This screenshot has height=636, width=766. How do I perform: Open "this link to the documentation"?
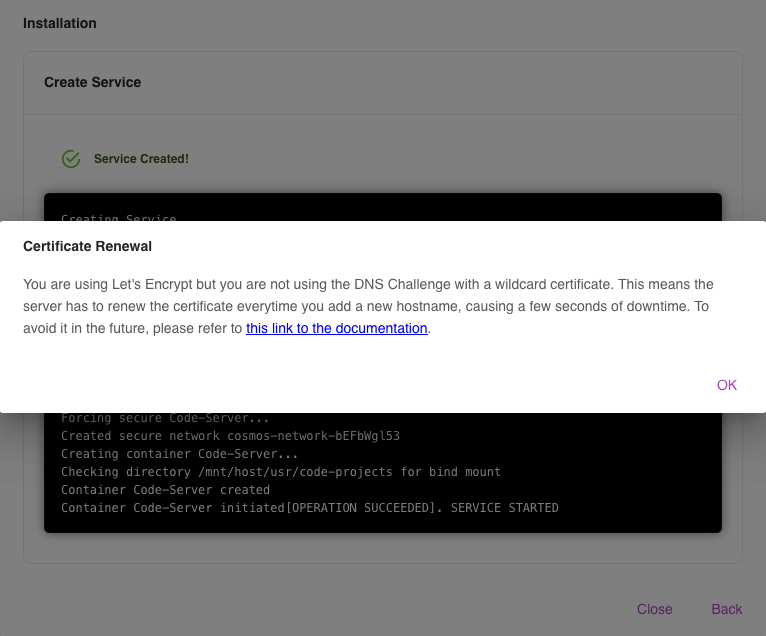point(336,328)
